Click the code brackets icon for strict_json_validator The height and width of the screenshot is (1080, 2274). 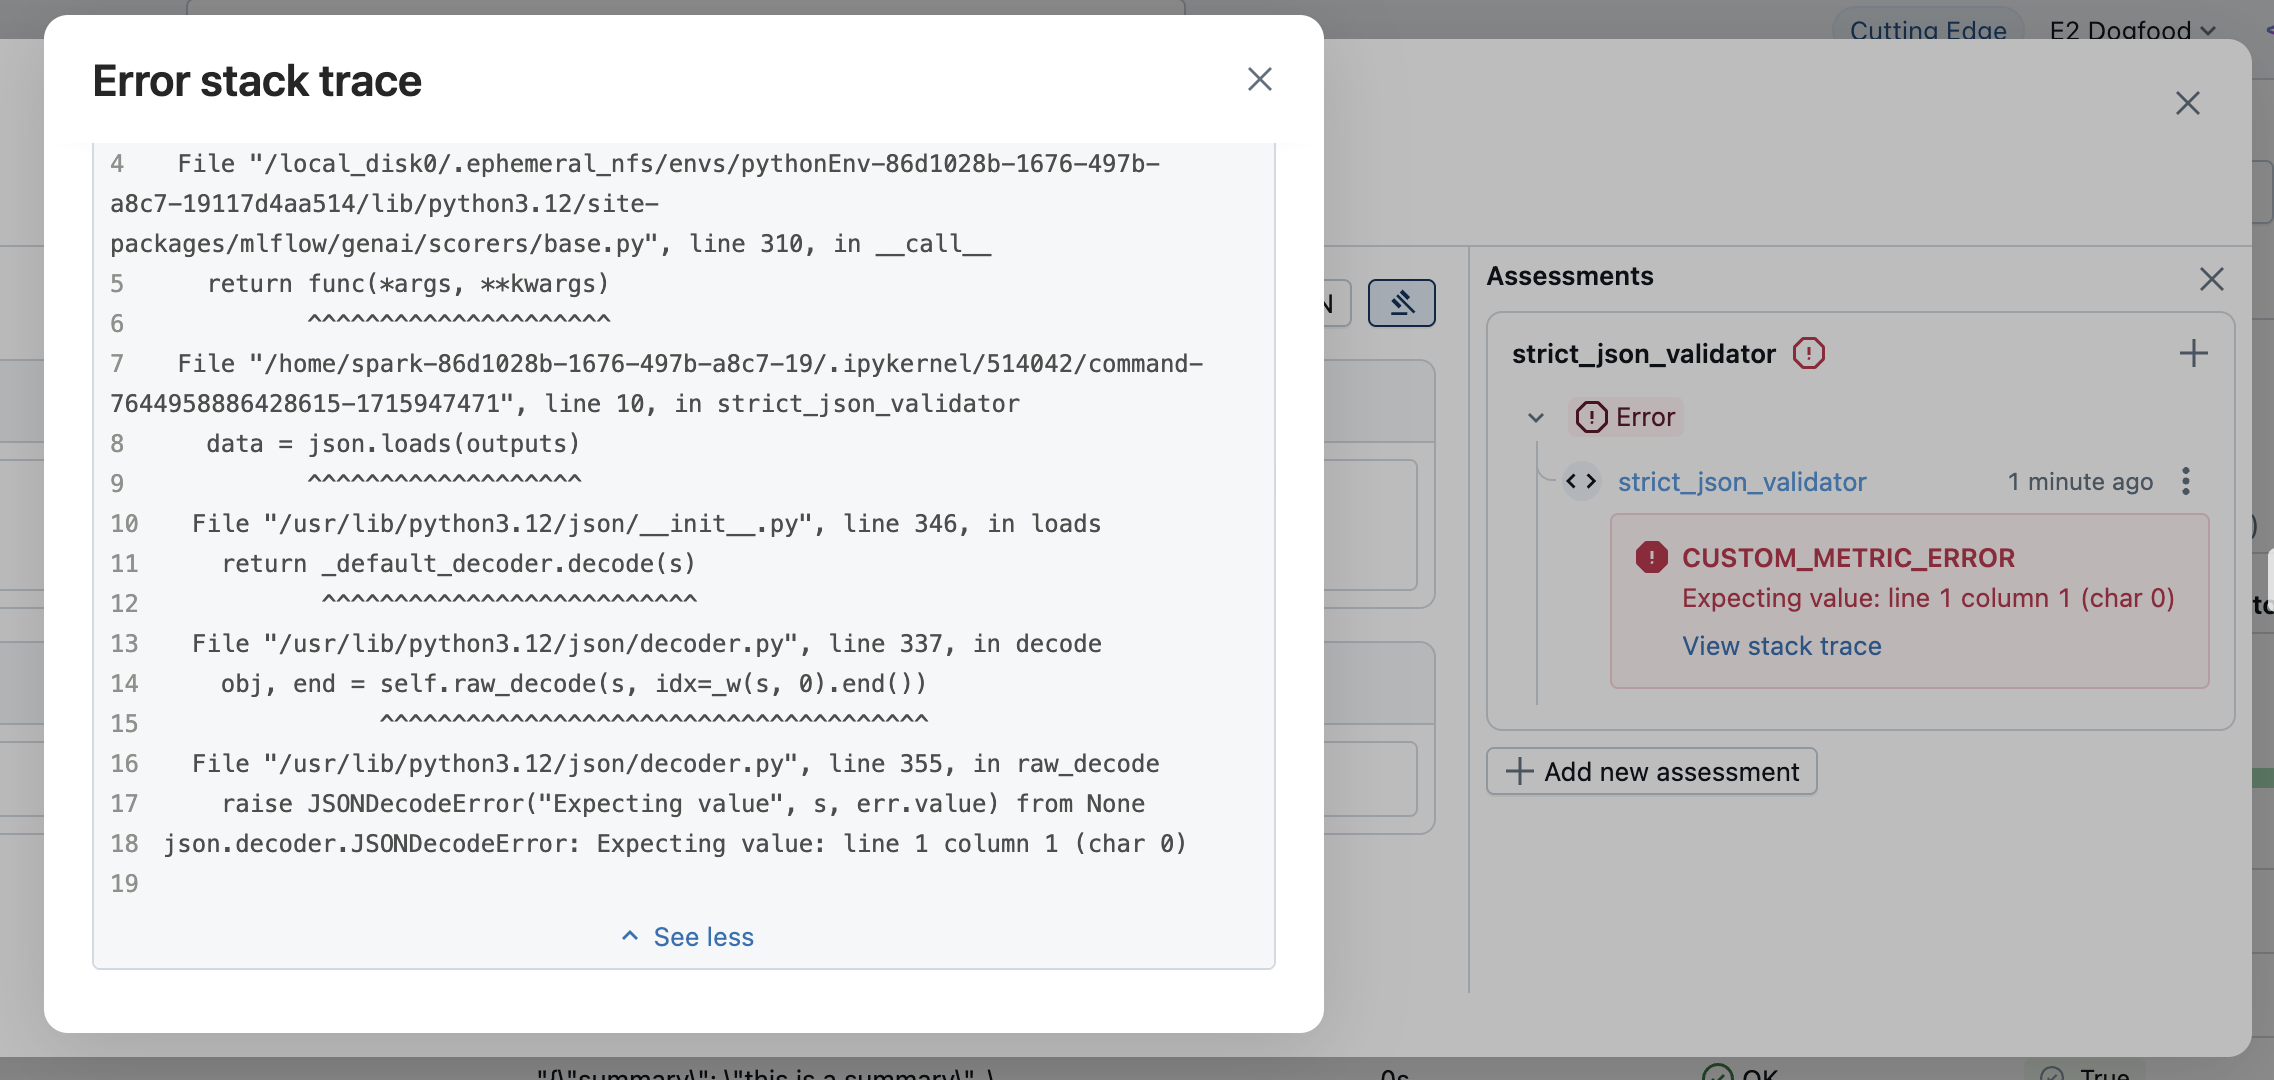coord(1581,482)
